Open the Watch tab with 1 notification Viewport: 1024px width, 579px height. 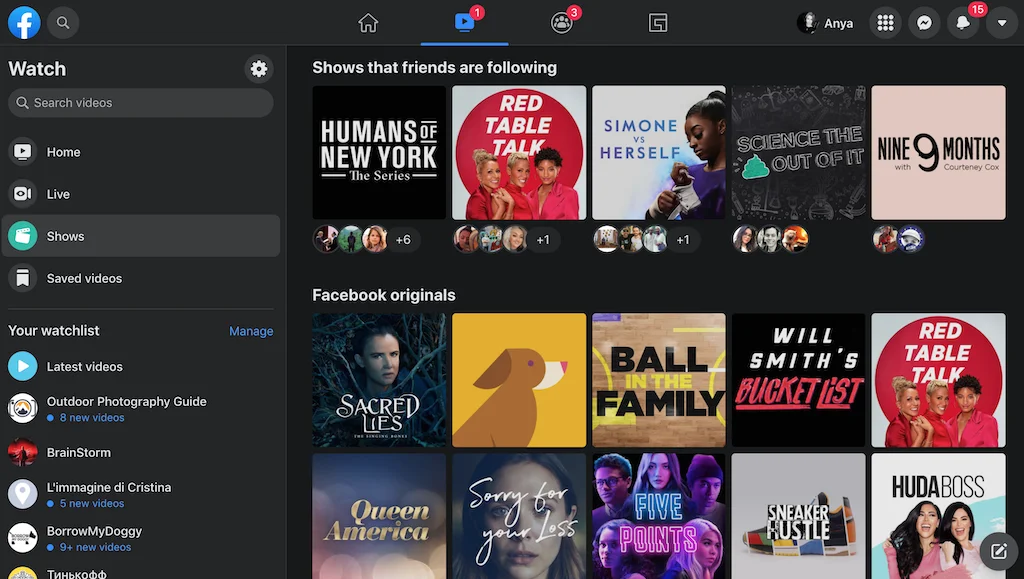coord(464,23)
